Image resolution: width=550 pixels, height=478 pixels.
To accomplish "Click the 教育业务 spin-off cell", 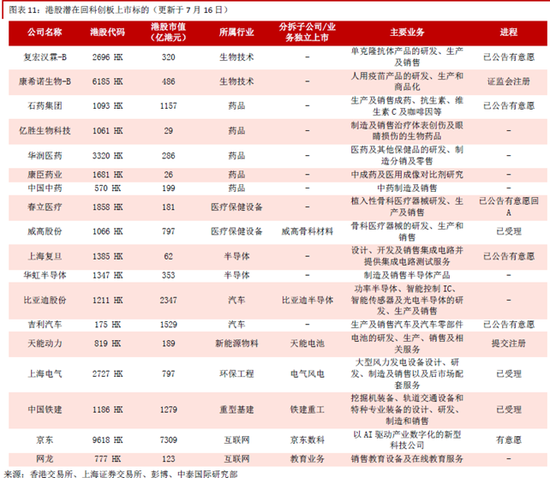I will [307, 459].
